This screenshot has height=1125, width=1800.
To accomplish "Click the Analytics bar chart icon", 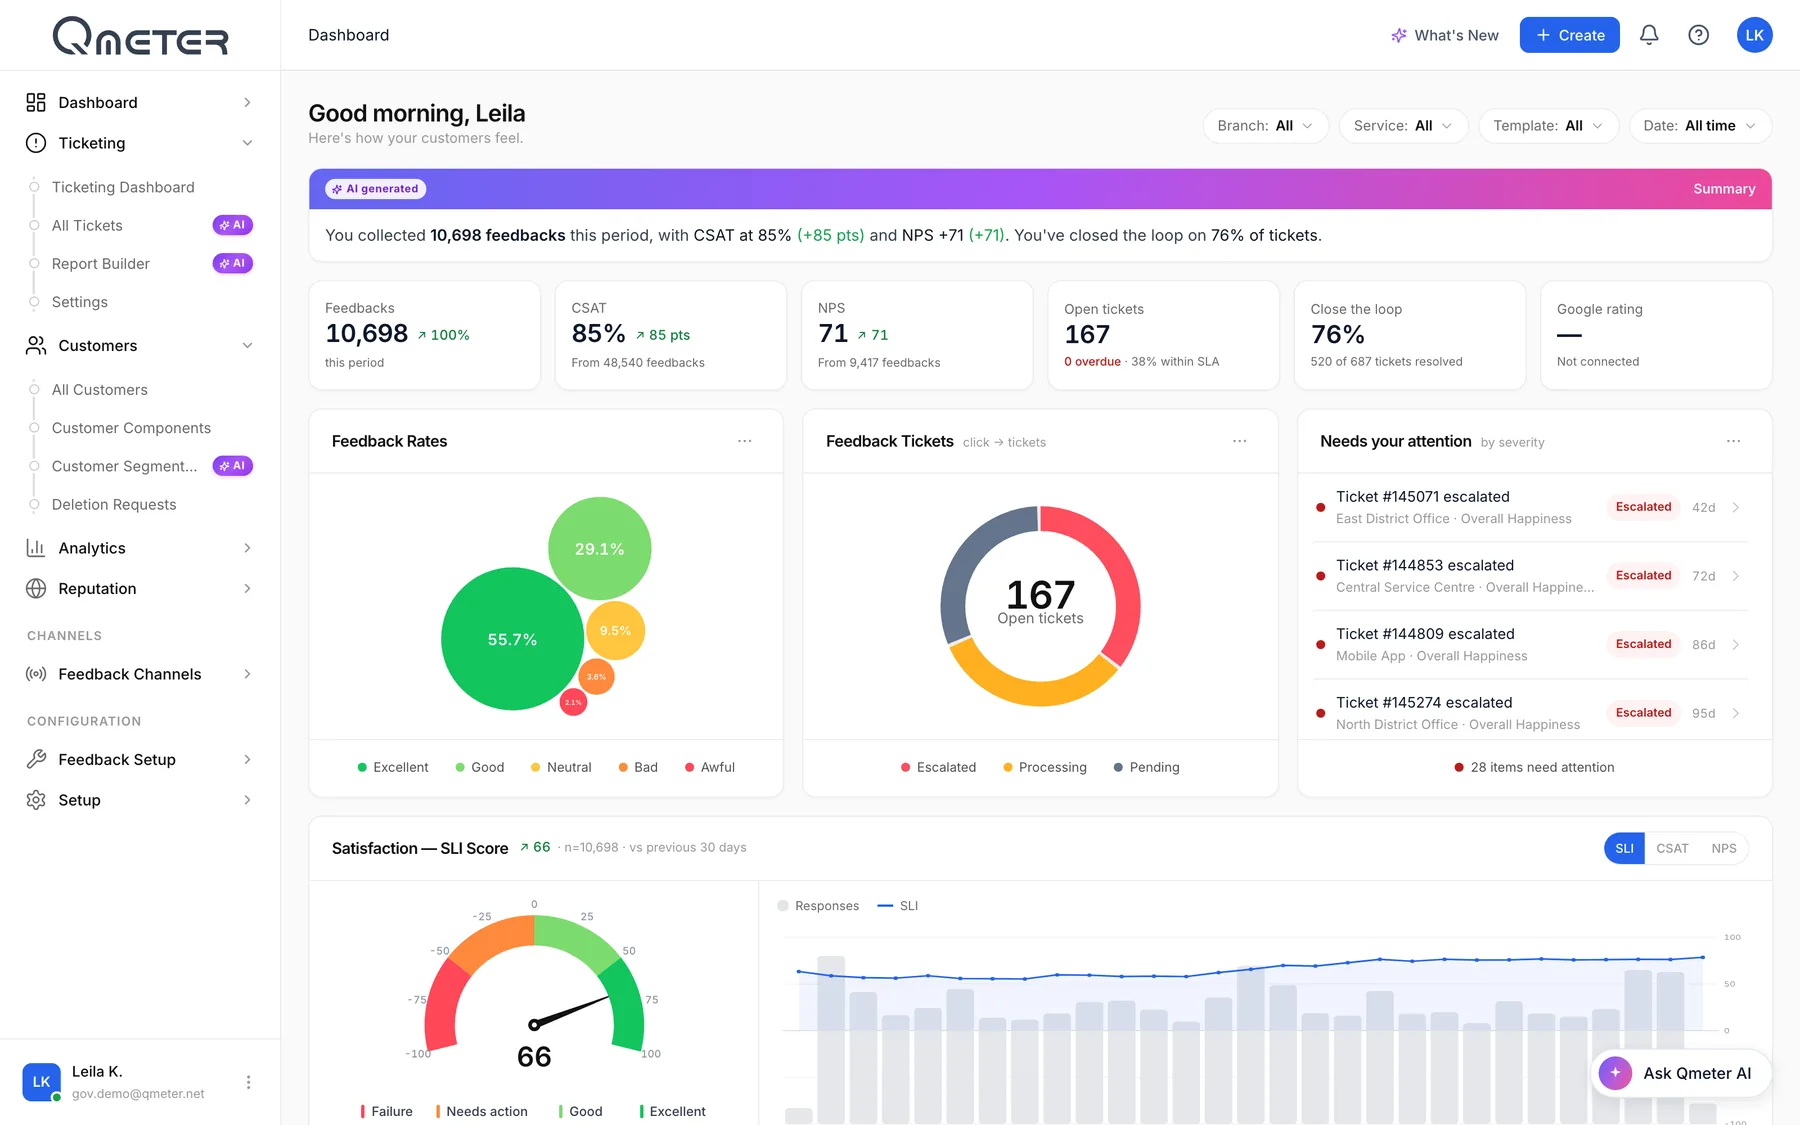I will [x=36, y=548].
